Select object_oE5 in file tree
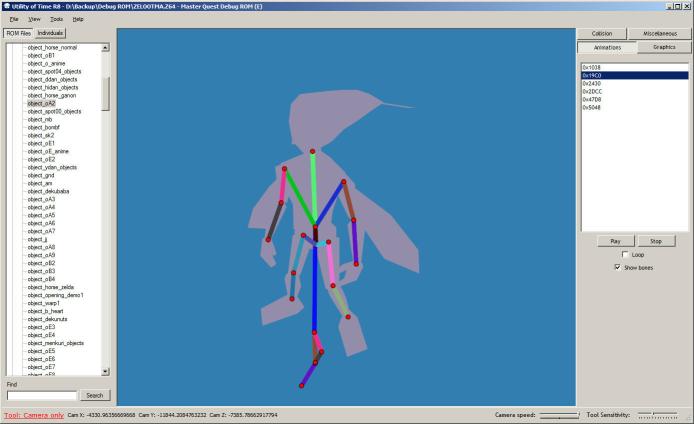The width and height of the screenshot is (694, 424). tap(42, 351)
